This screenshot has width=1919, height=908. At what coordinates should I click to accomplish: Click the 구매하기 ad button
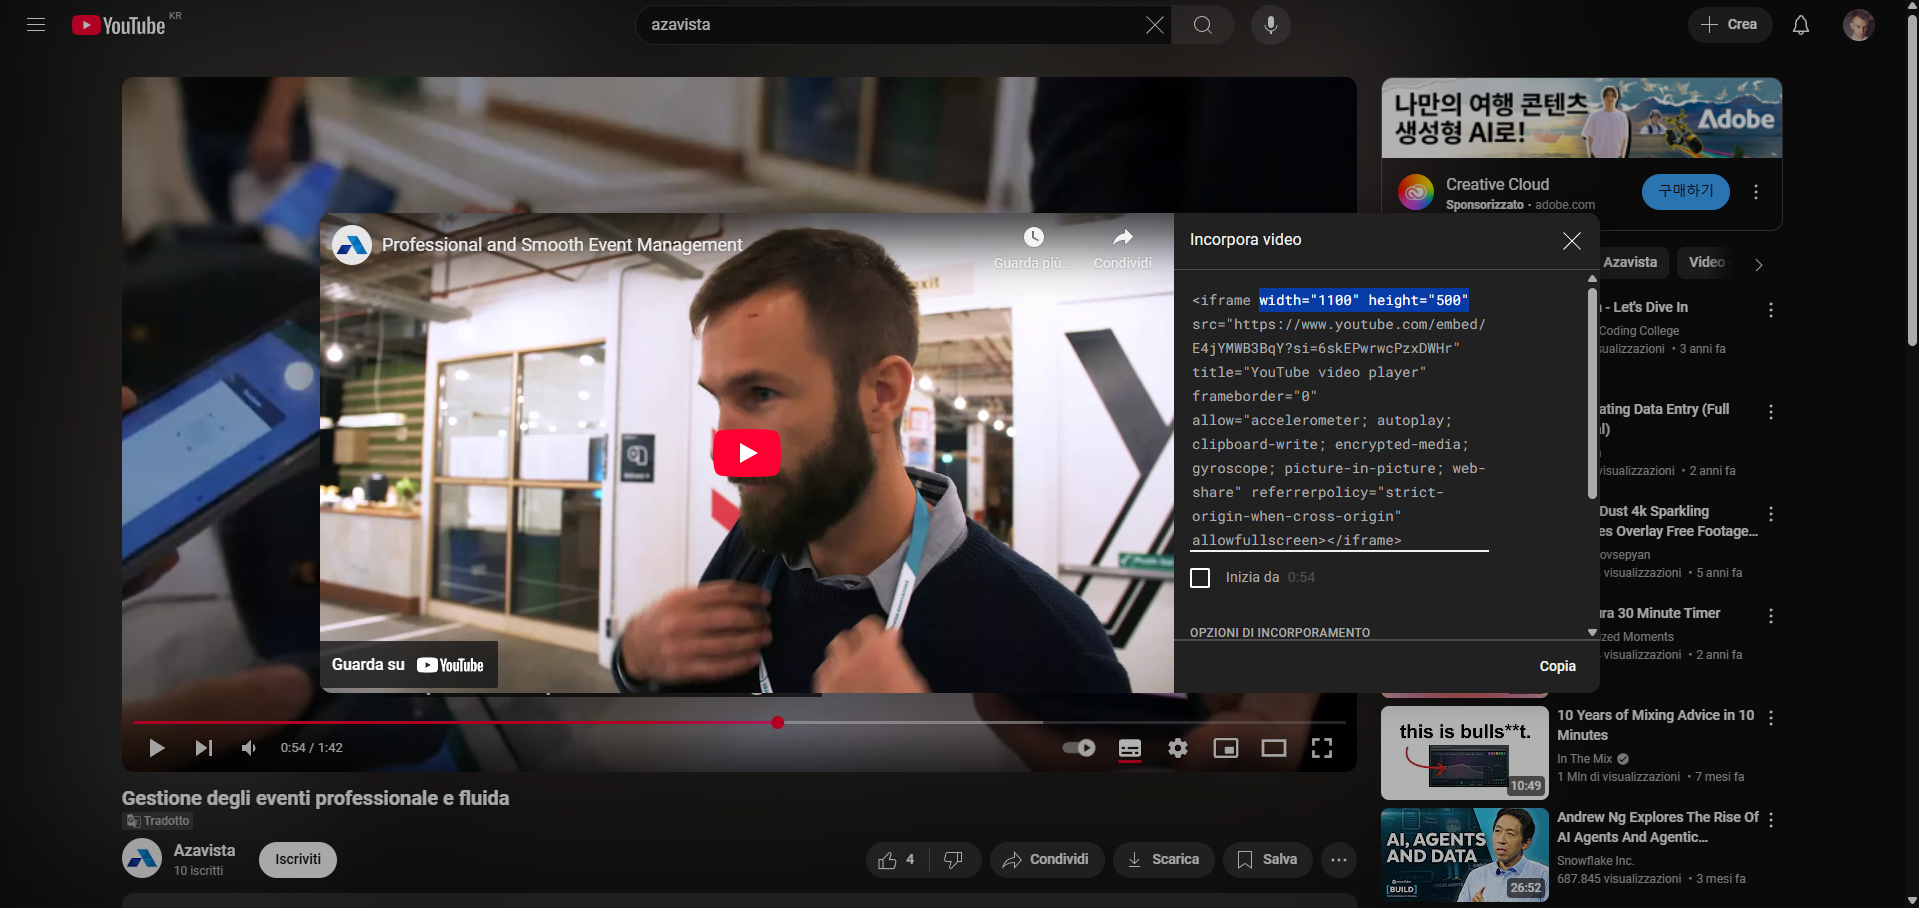pos(1686,191)
